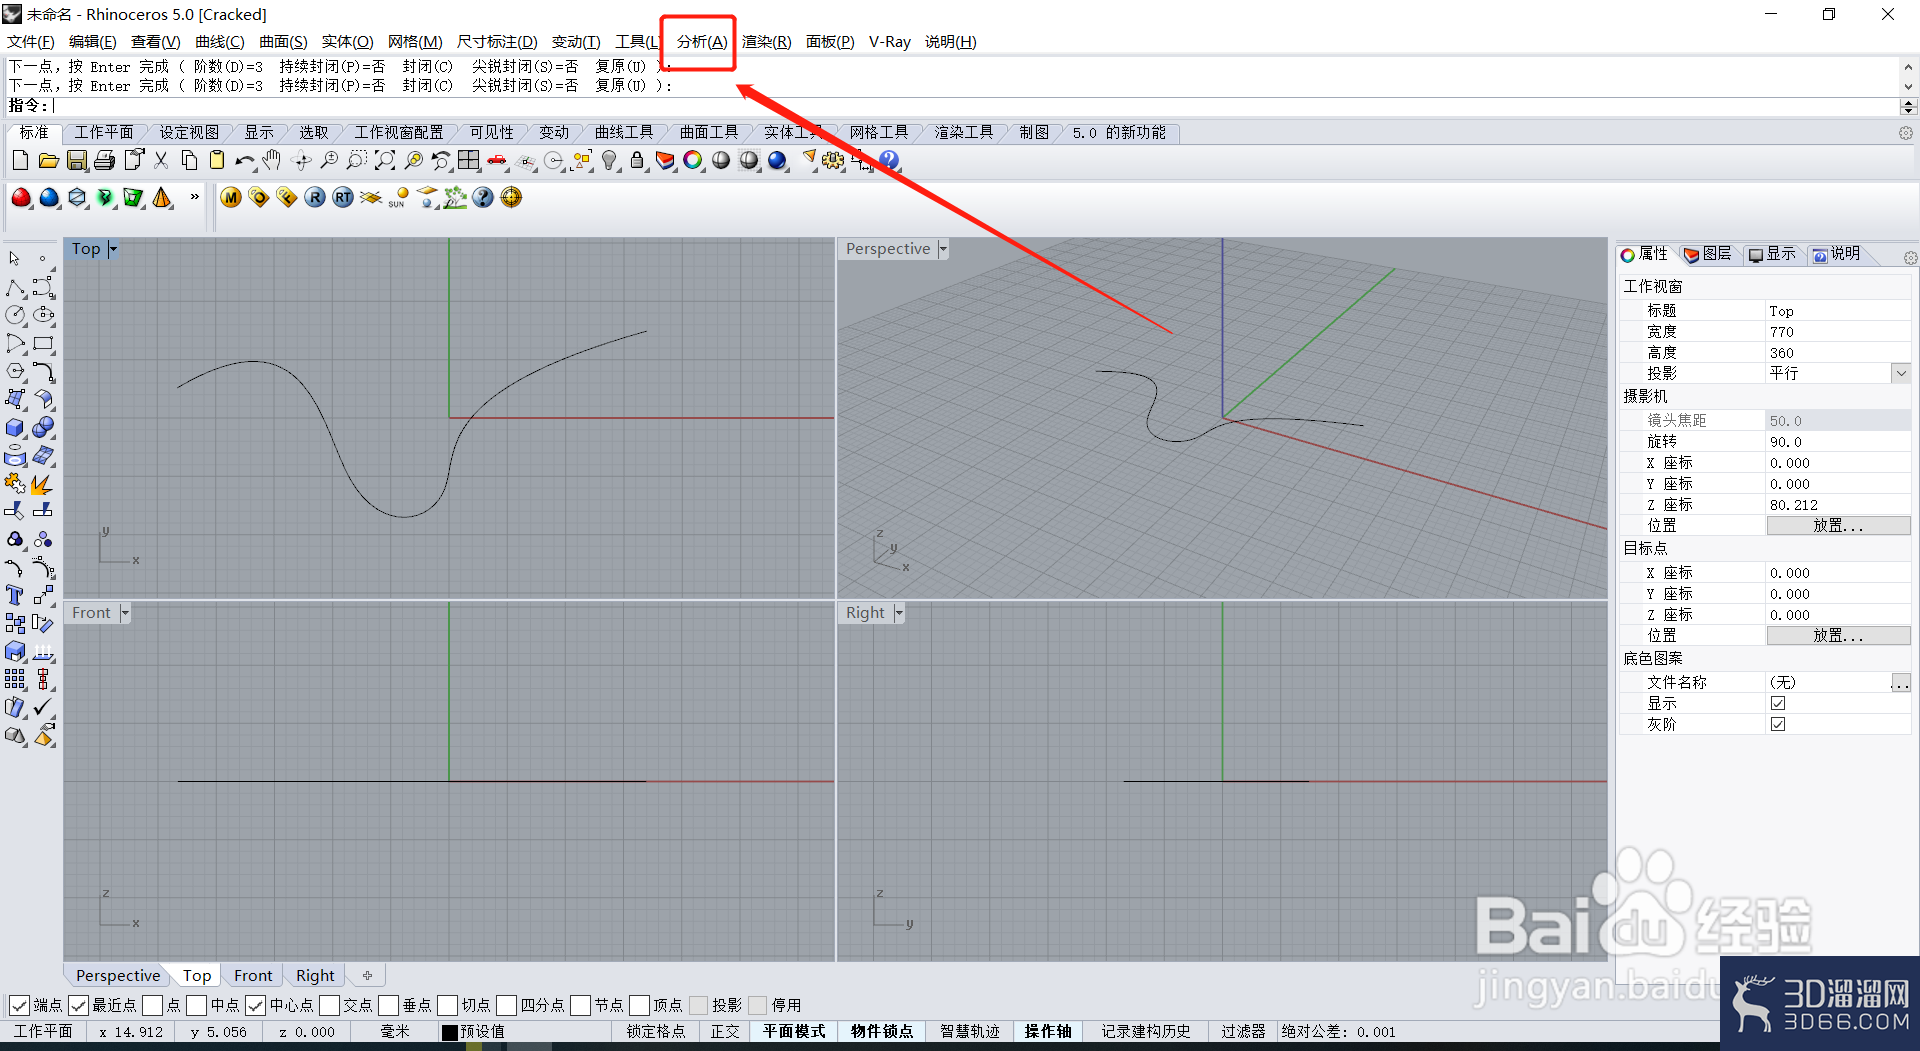Toggle 物件锁点 Osnap in status bar
1920x1051 pixels.
pyautogui.click(x=882, y=1031)
